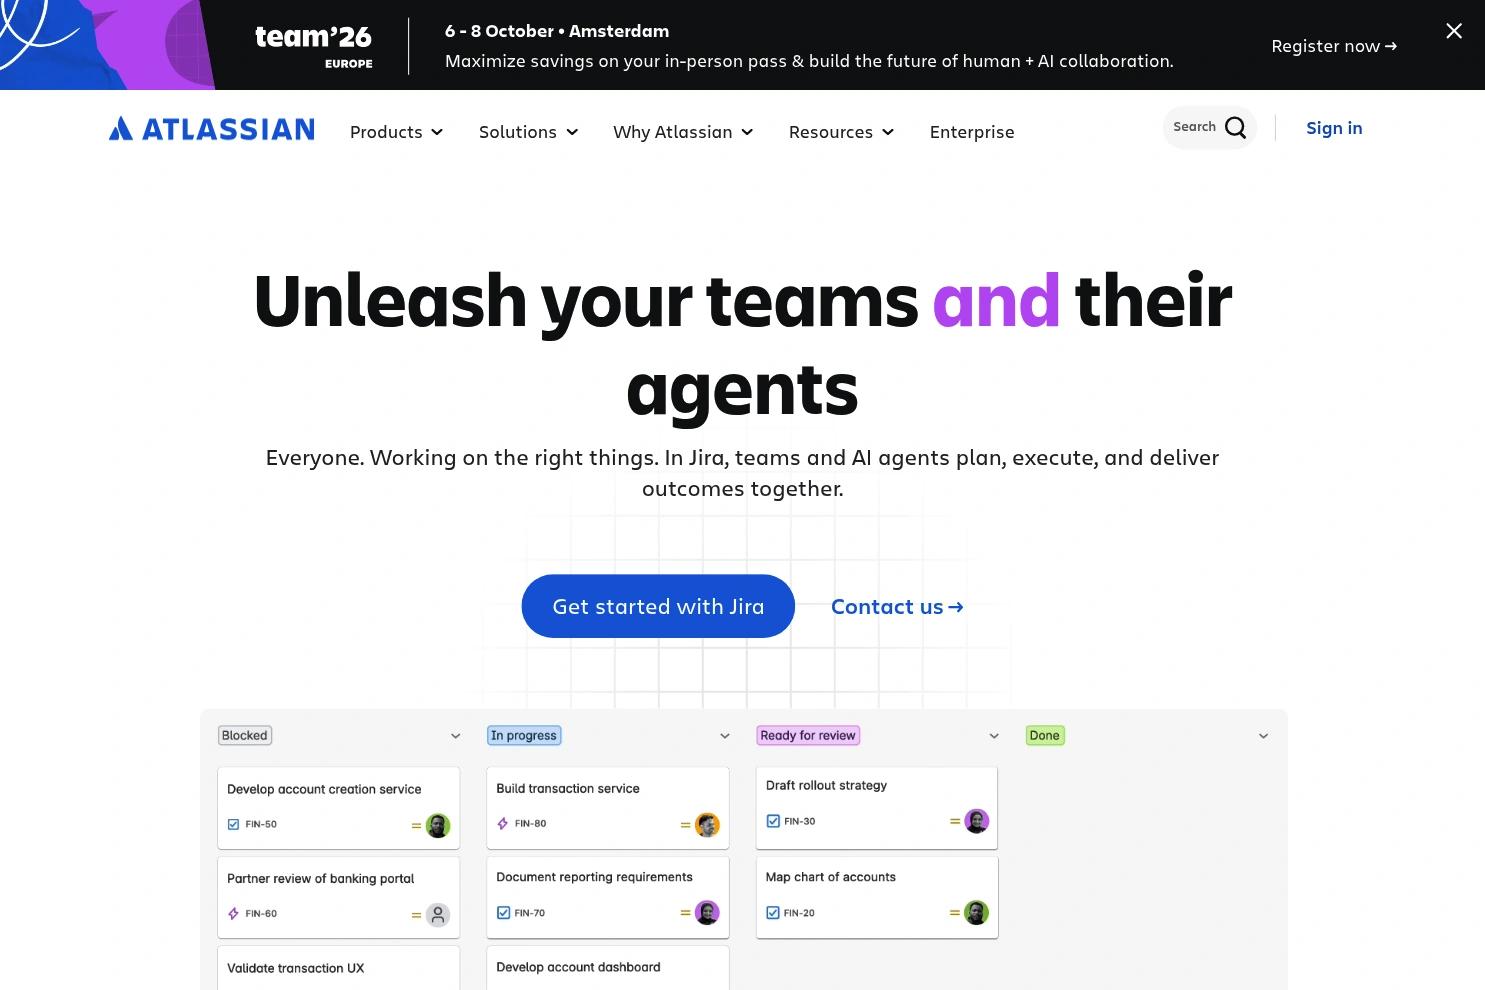Viewport: 1485px width, 990px height.
Task: Expand the Products menu
Action: [396, 132]
